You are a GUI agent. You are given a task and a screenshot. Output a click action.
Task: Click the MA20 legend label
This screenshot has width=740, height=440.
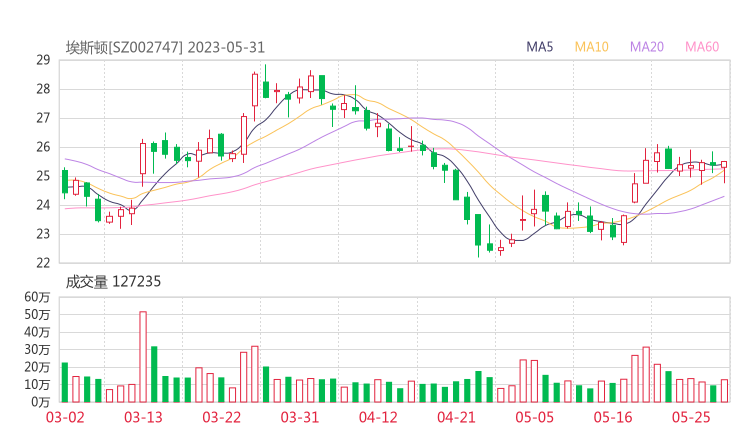[x=647, y=47]
